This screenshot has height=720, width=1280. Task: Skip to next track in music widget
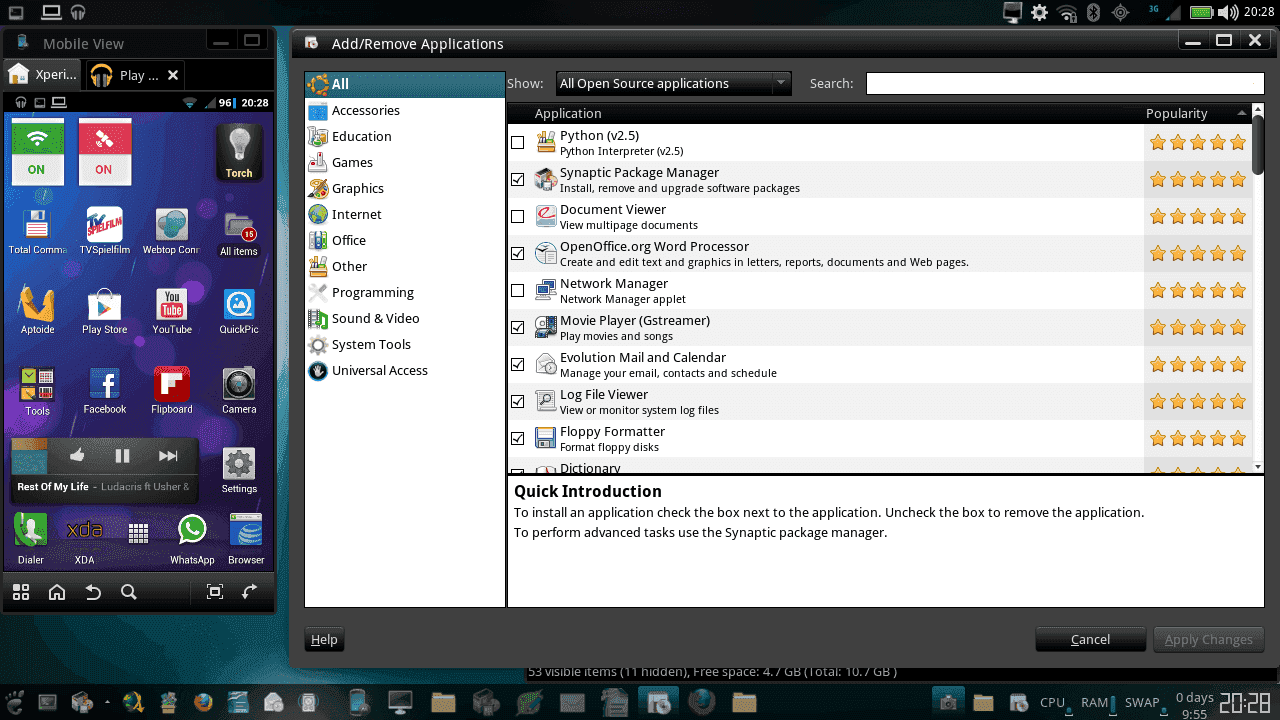pyautogui.click(x=168, y=456)
